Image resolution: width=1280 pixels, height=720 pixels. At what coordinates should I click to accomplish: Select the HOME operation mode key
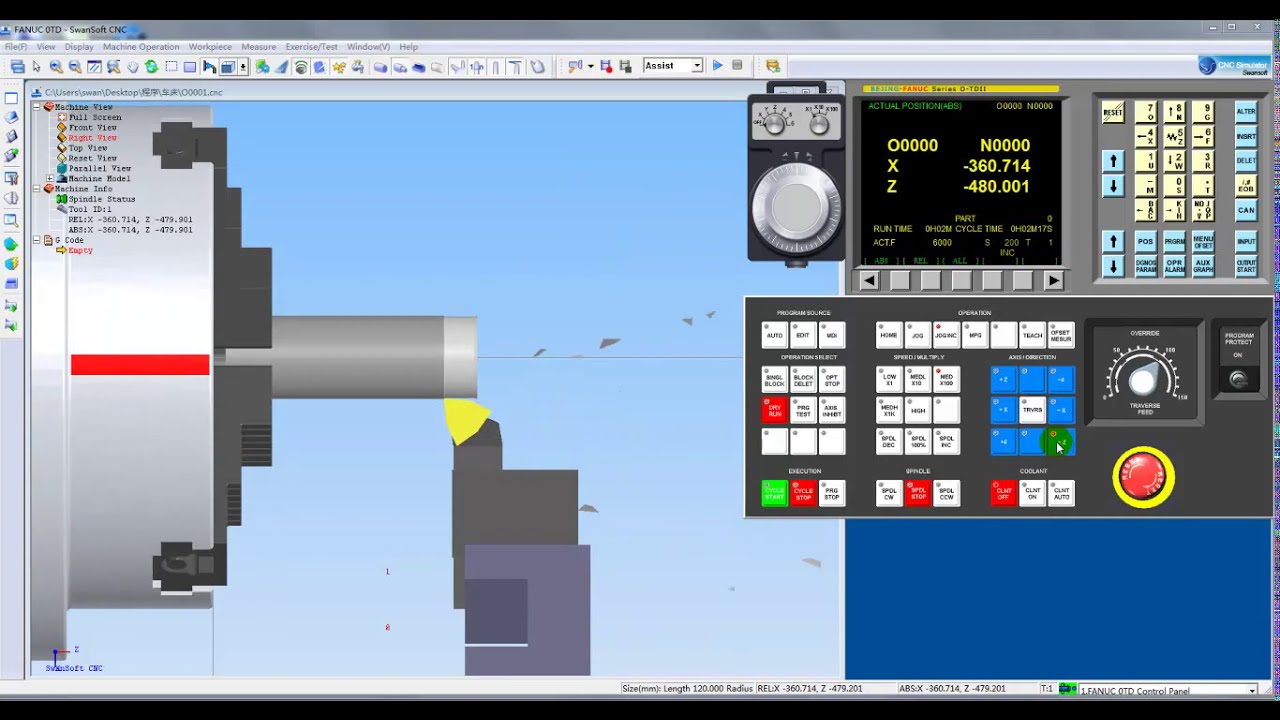pyautogui.click(x=888, y=335)
